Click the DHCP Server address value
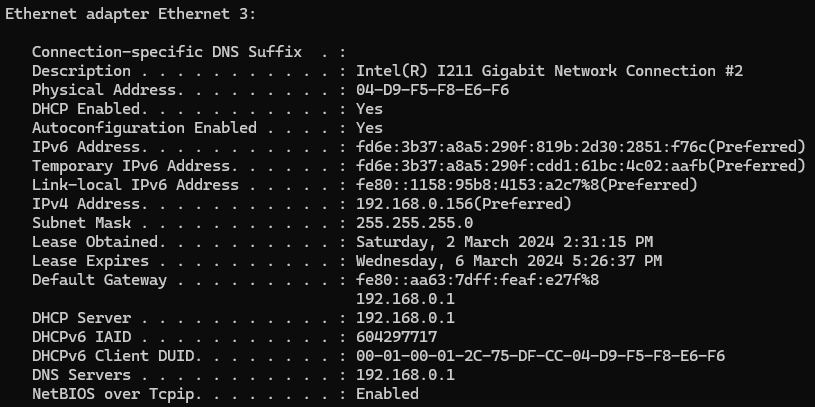 coord(405,318)
